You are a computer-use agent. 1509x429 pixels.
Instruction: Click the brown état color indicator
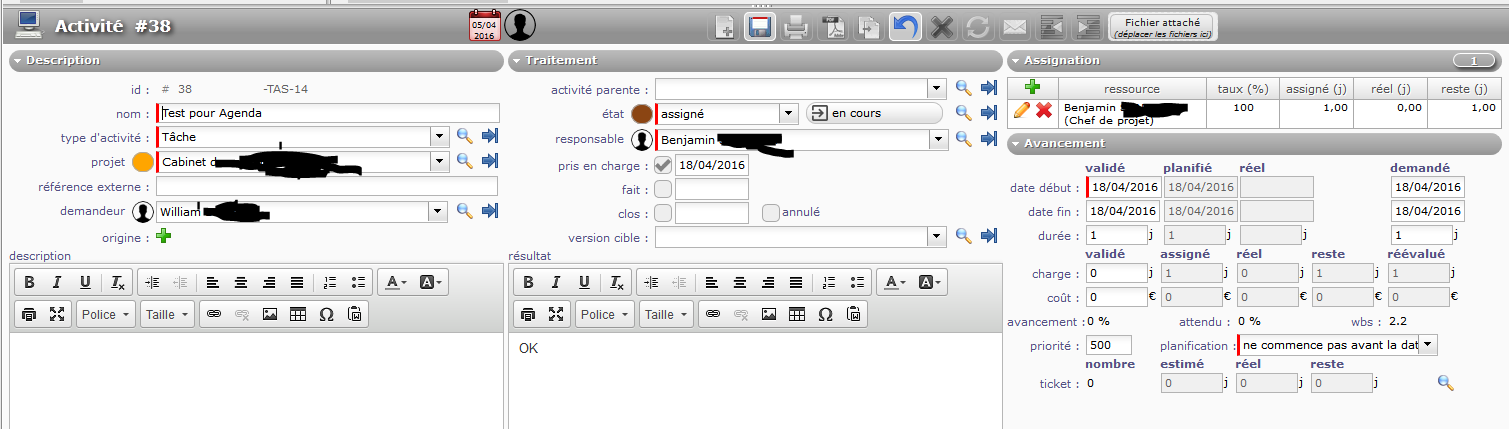click(x=641, y=114)
